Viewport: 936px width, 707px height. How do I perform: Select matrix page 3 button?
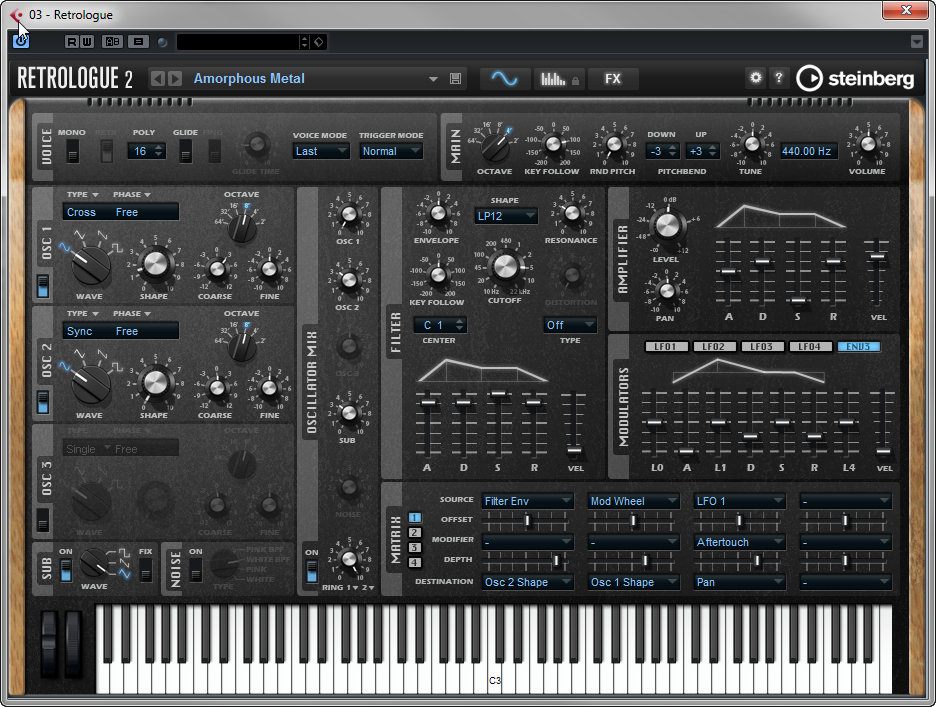[415, 548]
